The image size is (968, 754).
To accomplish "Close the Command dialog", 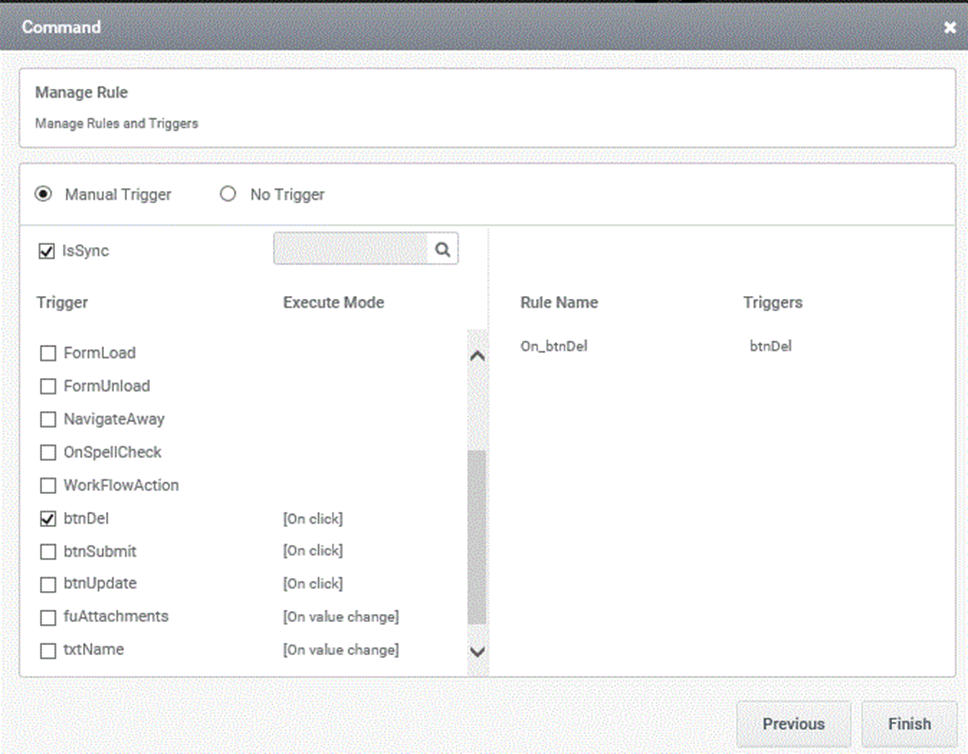I will [949, 27].
